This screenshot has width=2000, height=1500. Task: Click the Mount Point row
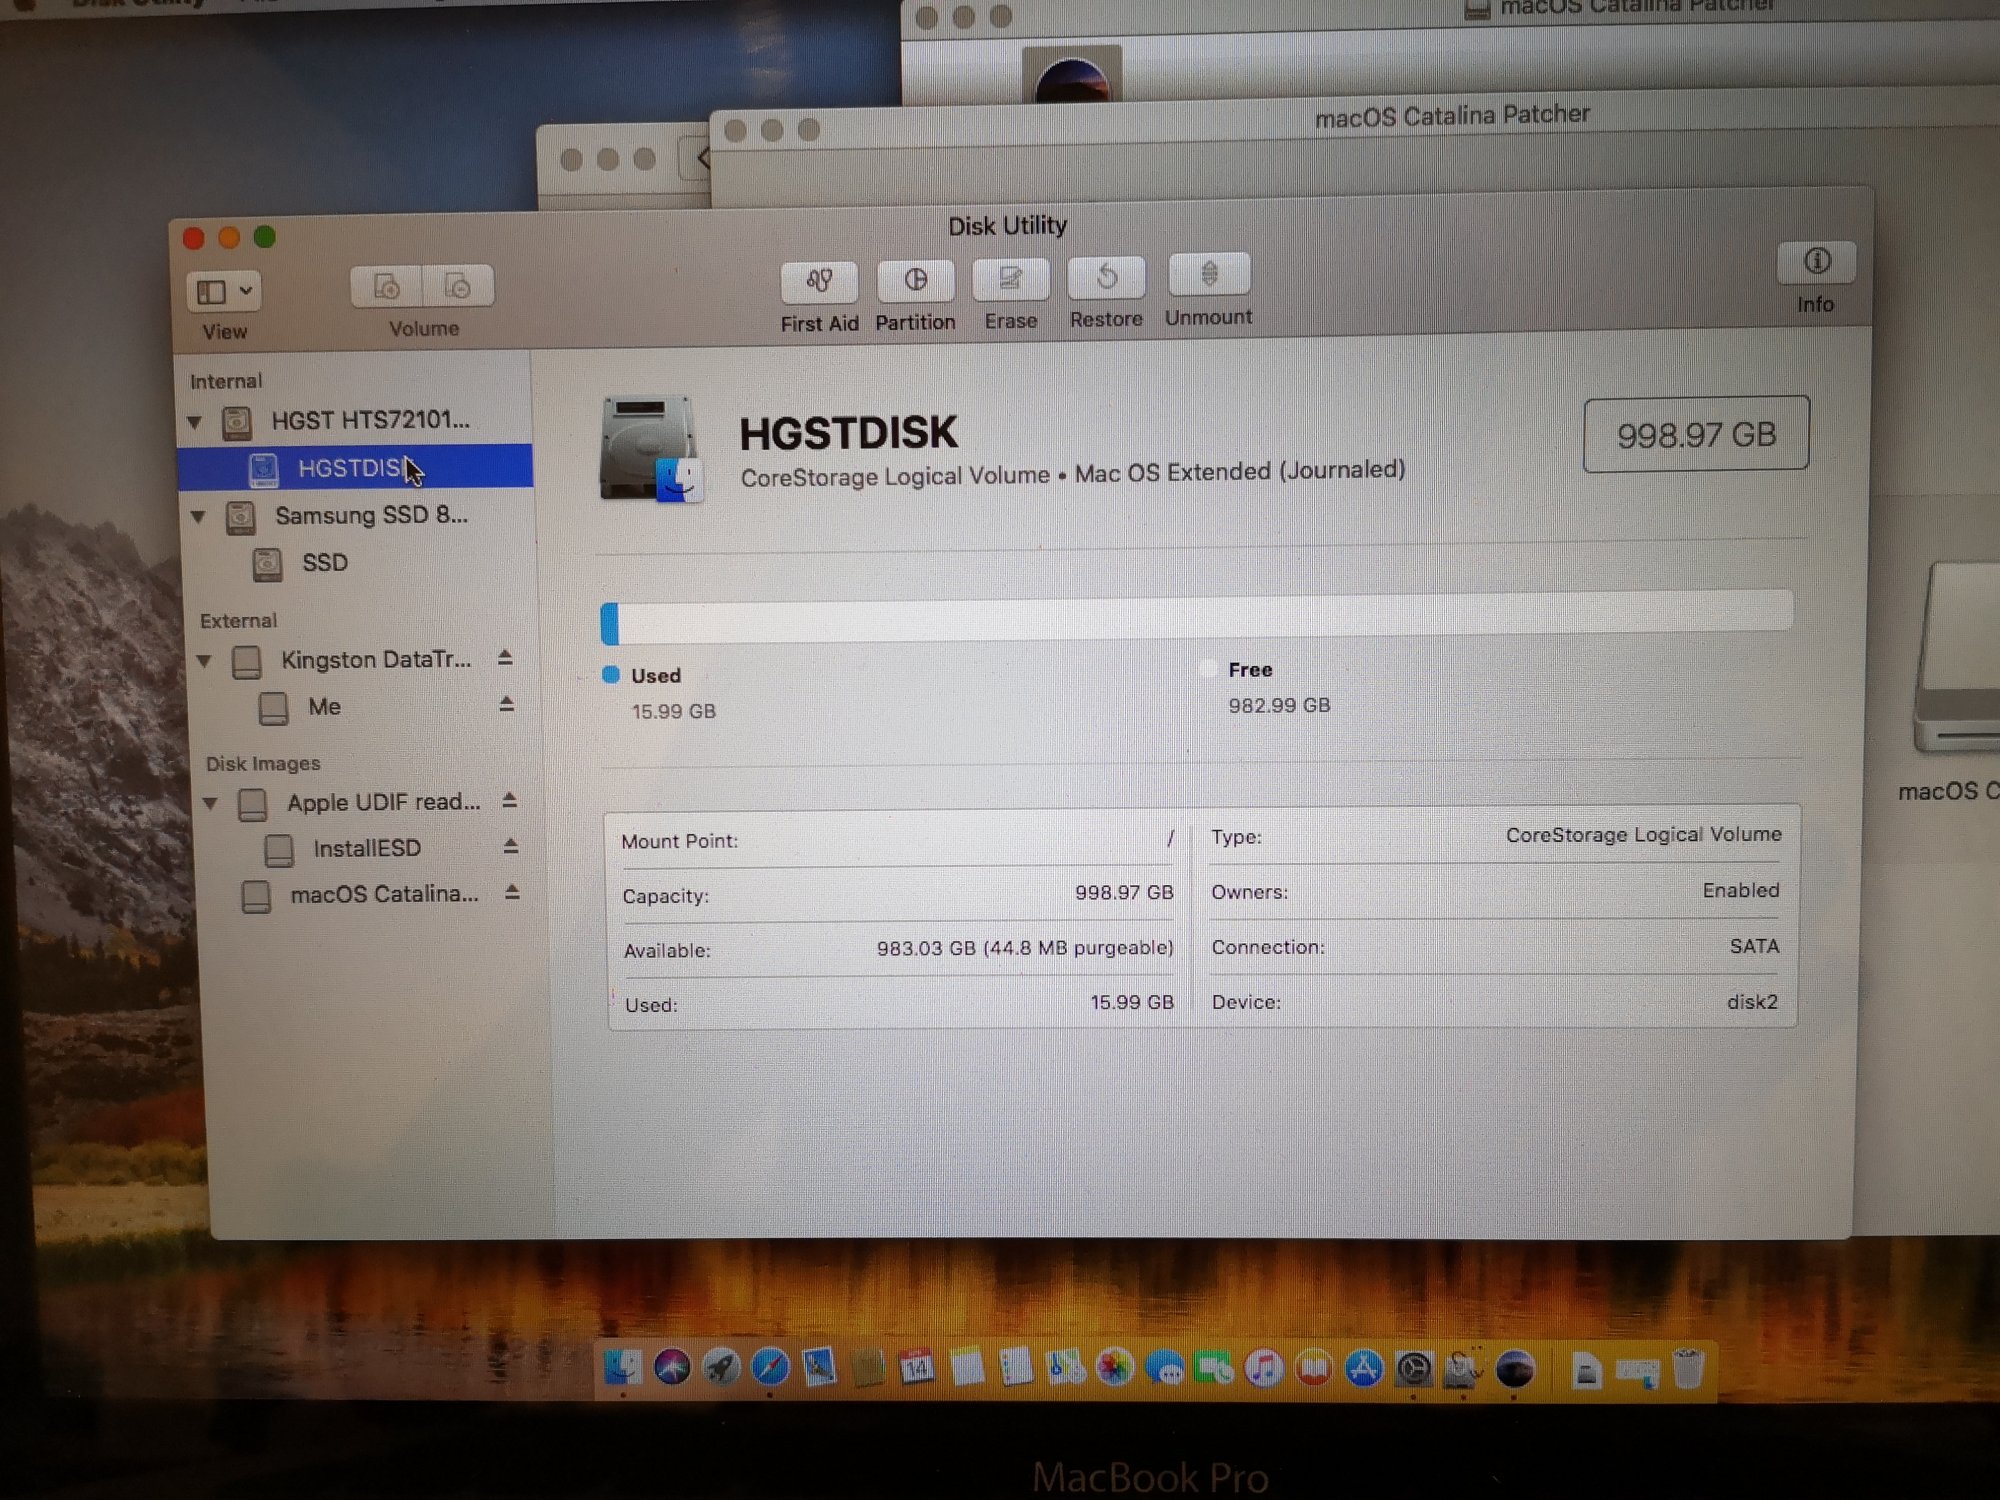897,841
